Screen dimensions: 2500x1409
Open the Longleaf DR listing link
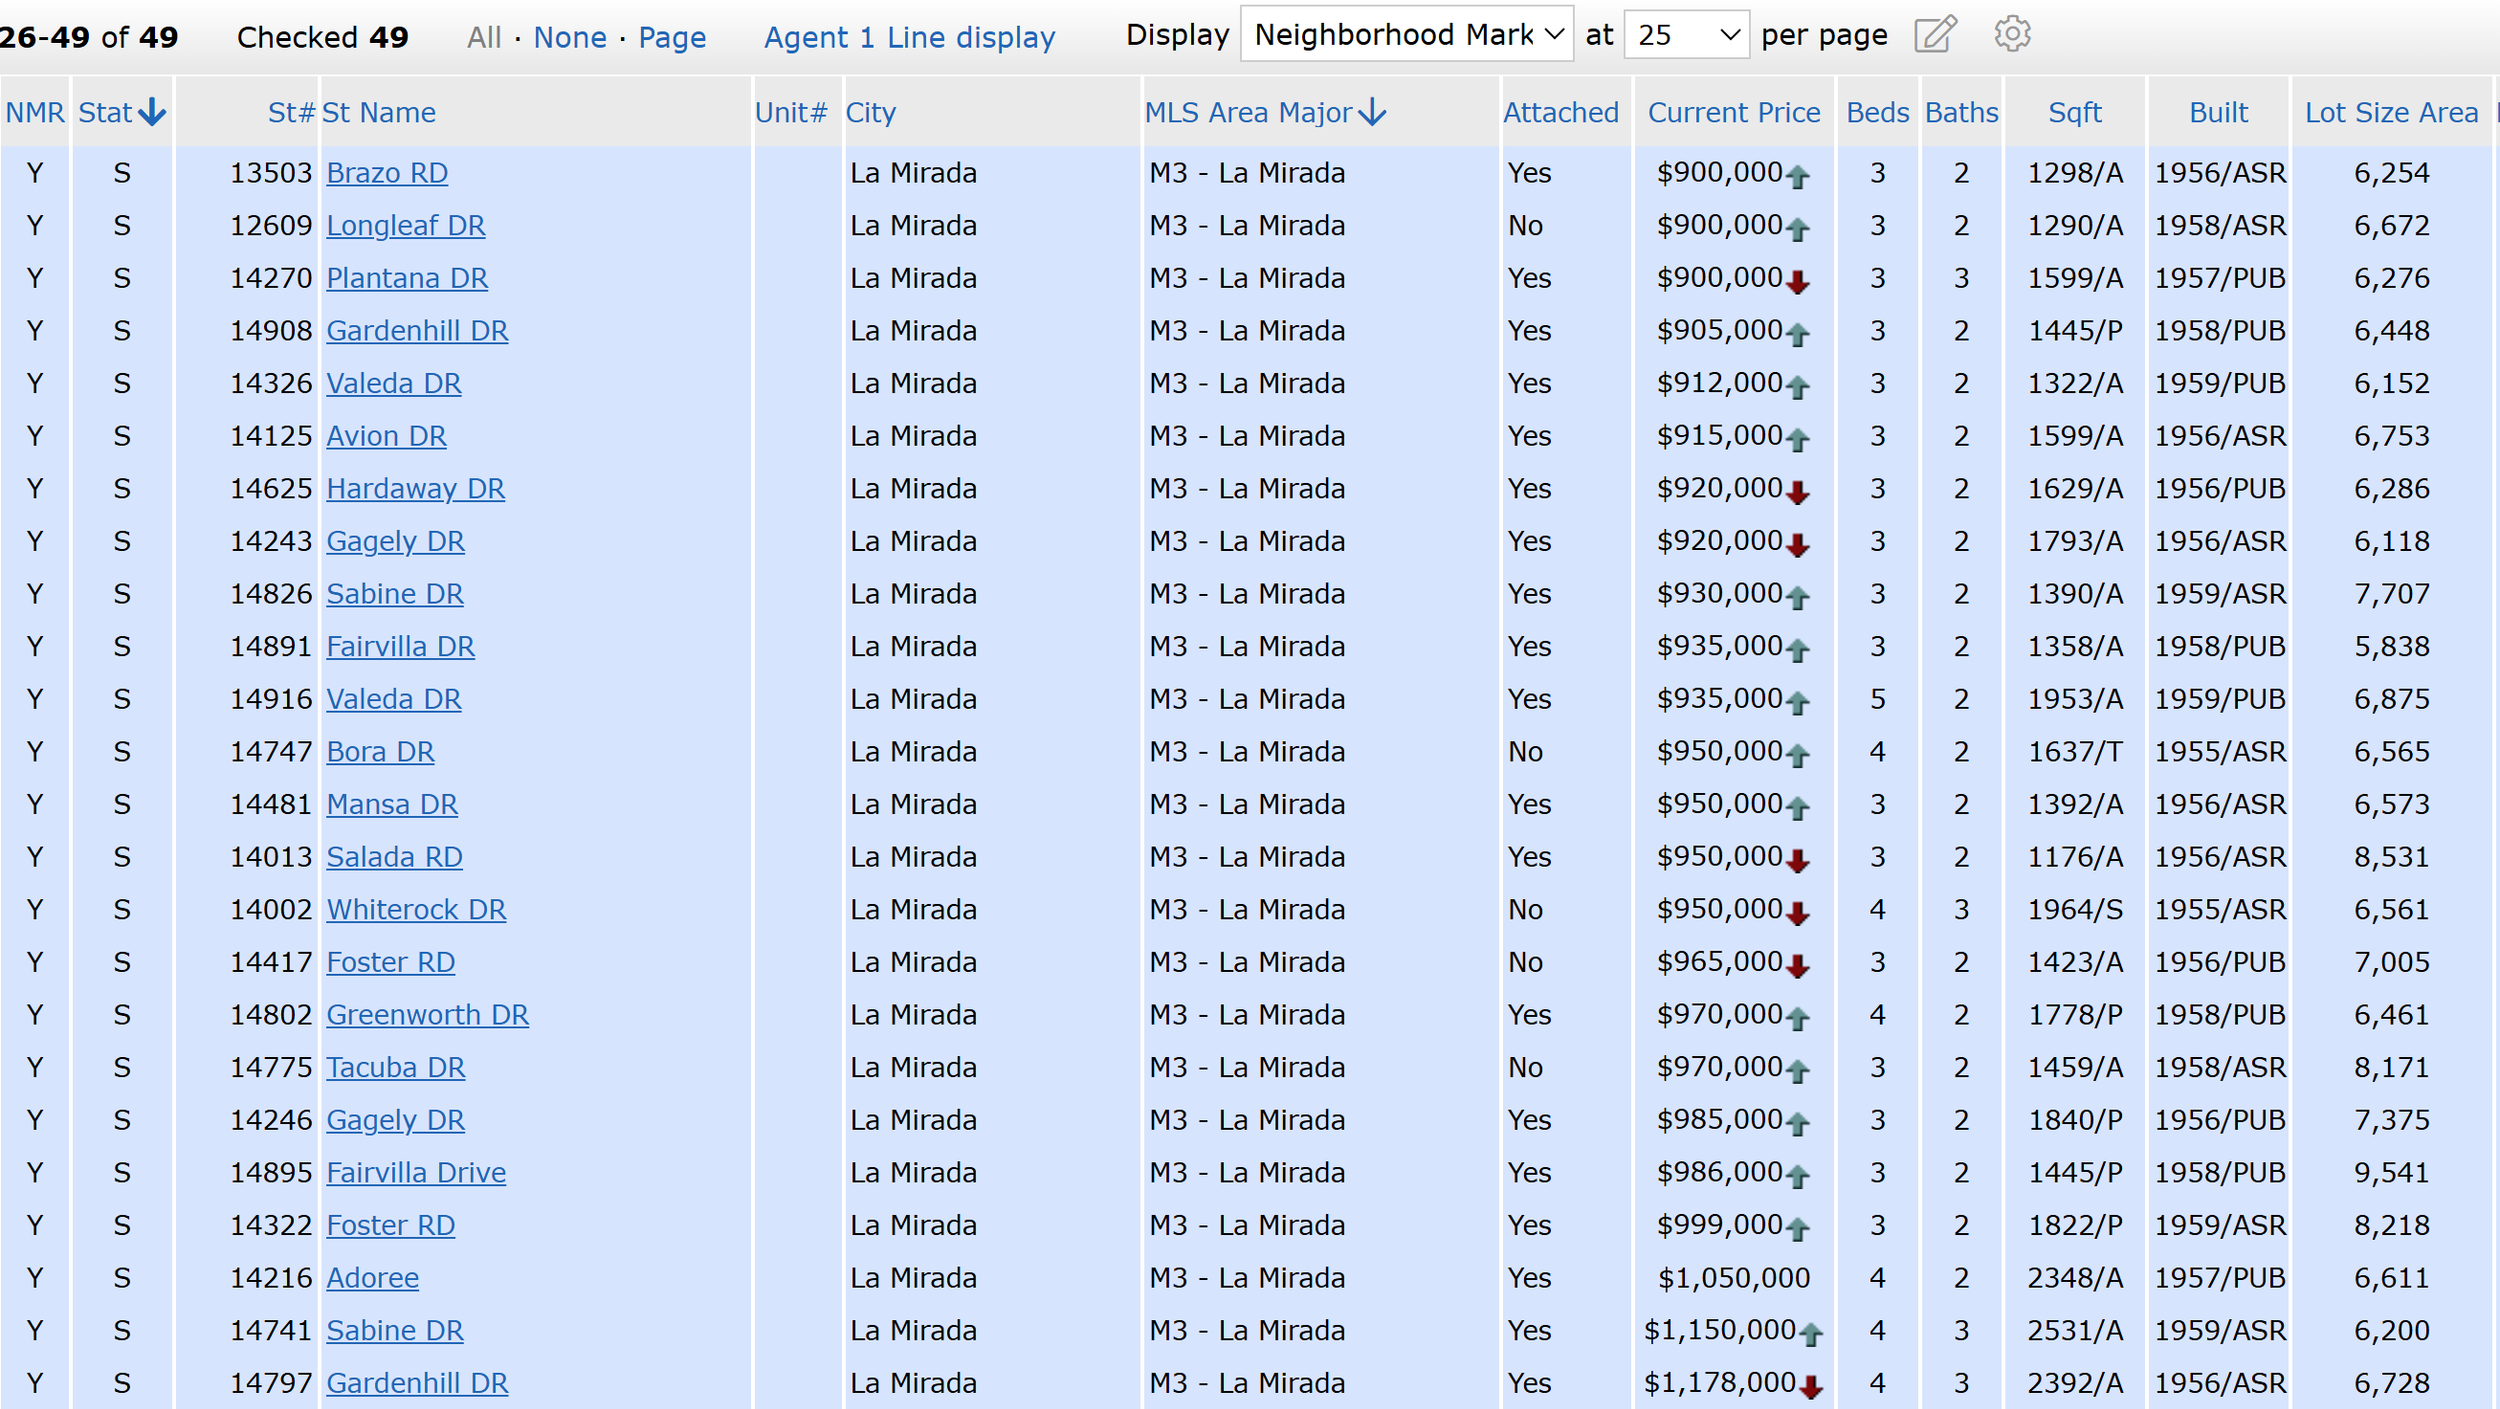406,226
